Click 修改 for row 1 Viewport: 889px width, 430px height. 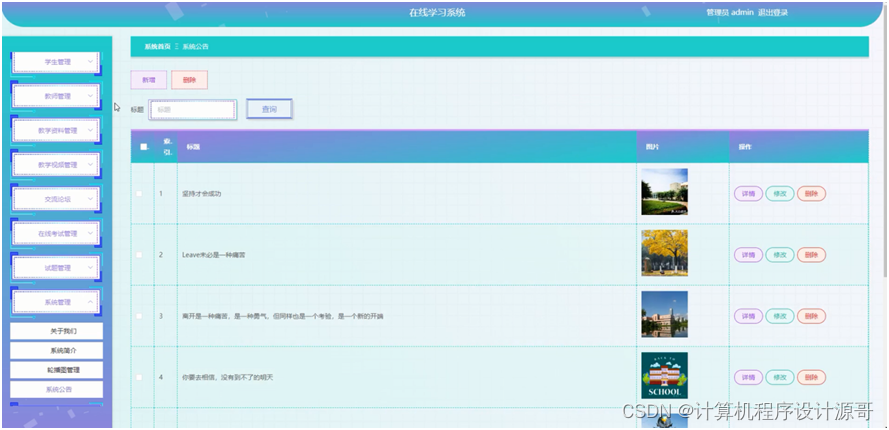point(780,193)
